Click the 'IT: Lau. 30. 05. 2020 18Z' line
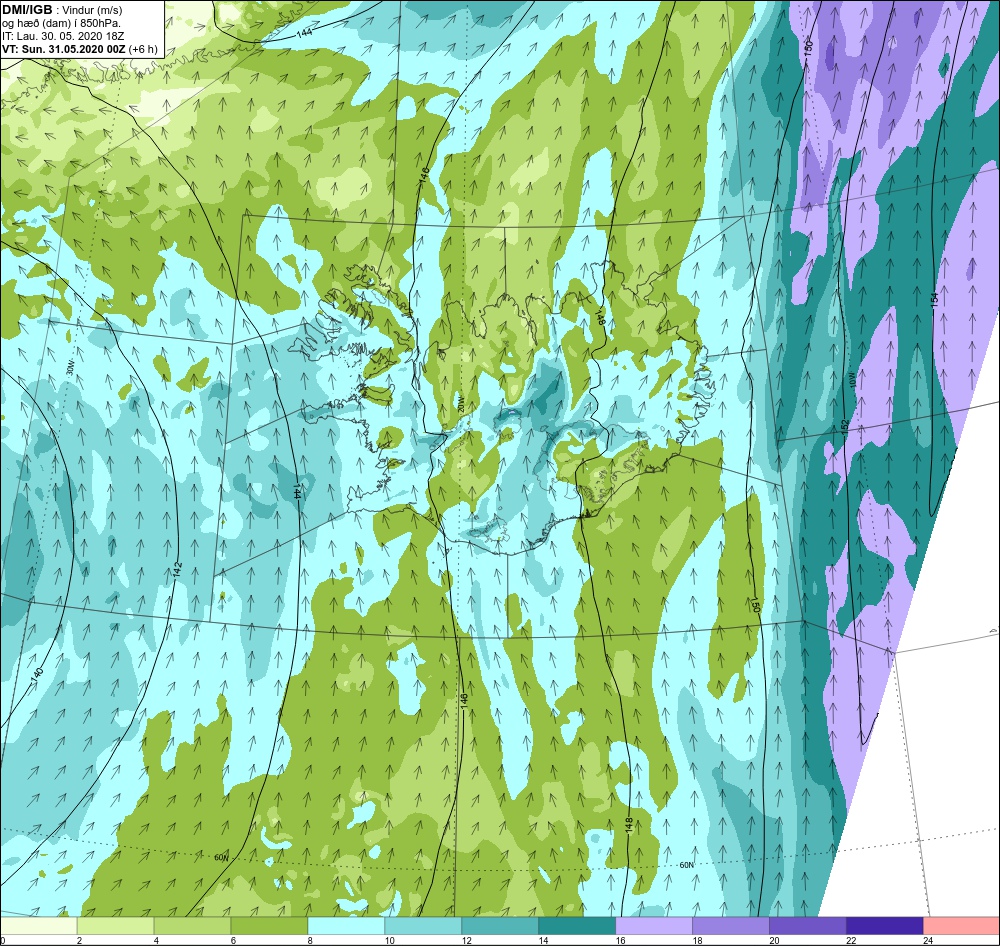The height and width of the screenshot is (946, 1000). point(63,36)
